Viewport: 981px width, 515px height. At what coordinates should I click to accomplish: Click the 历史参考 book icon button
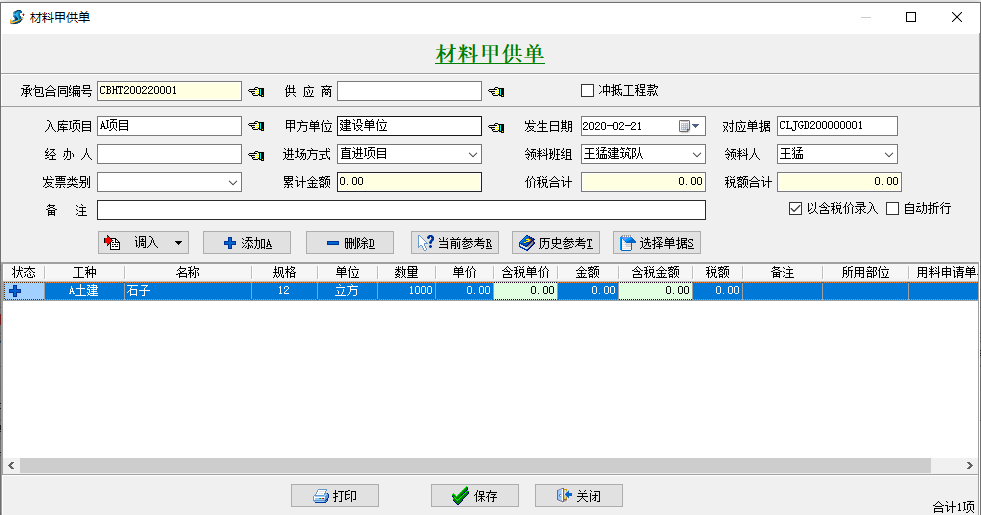click(555, 243)
